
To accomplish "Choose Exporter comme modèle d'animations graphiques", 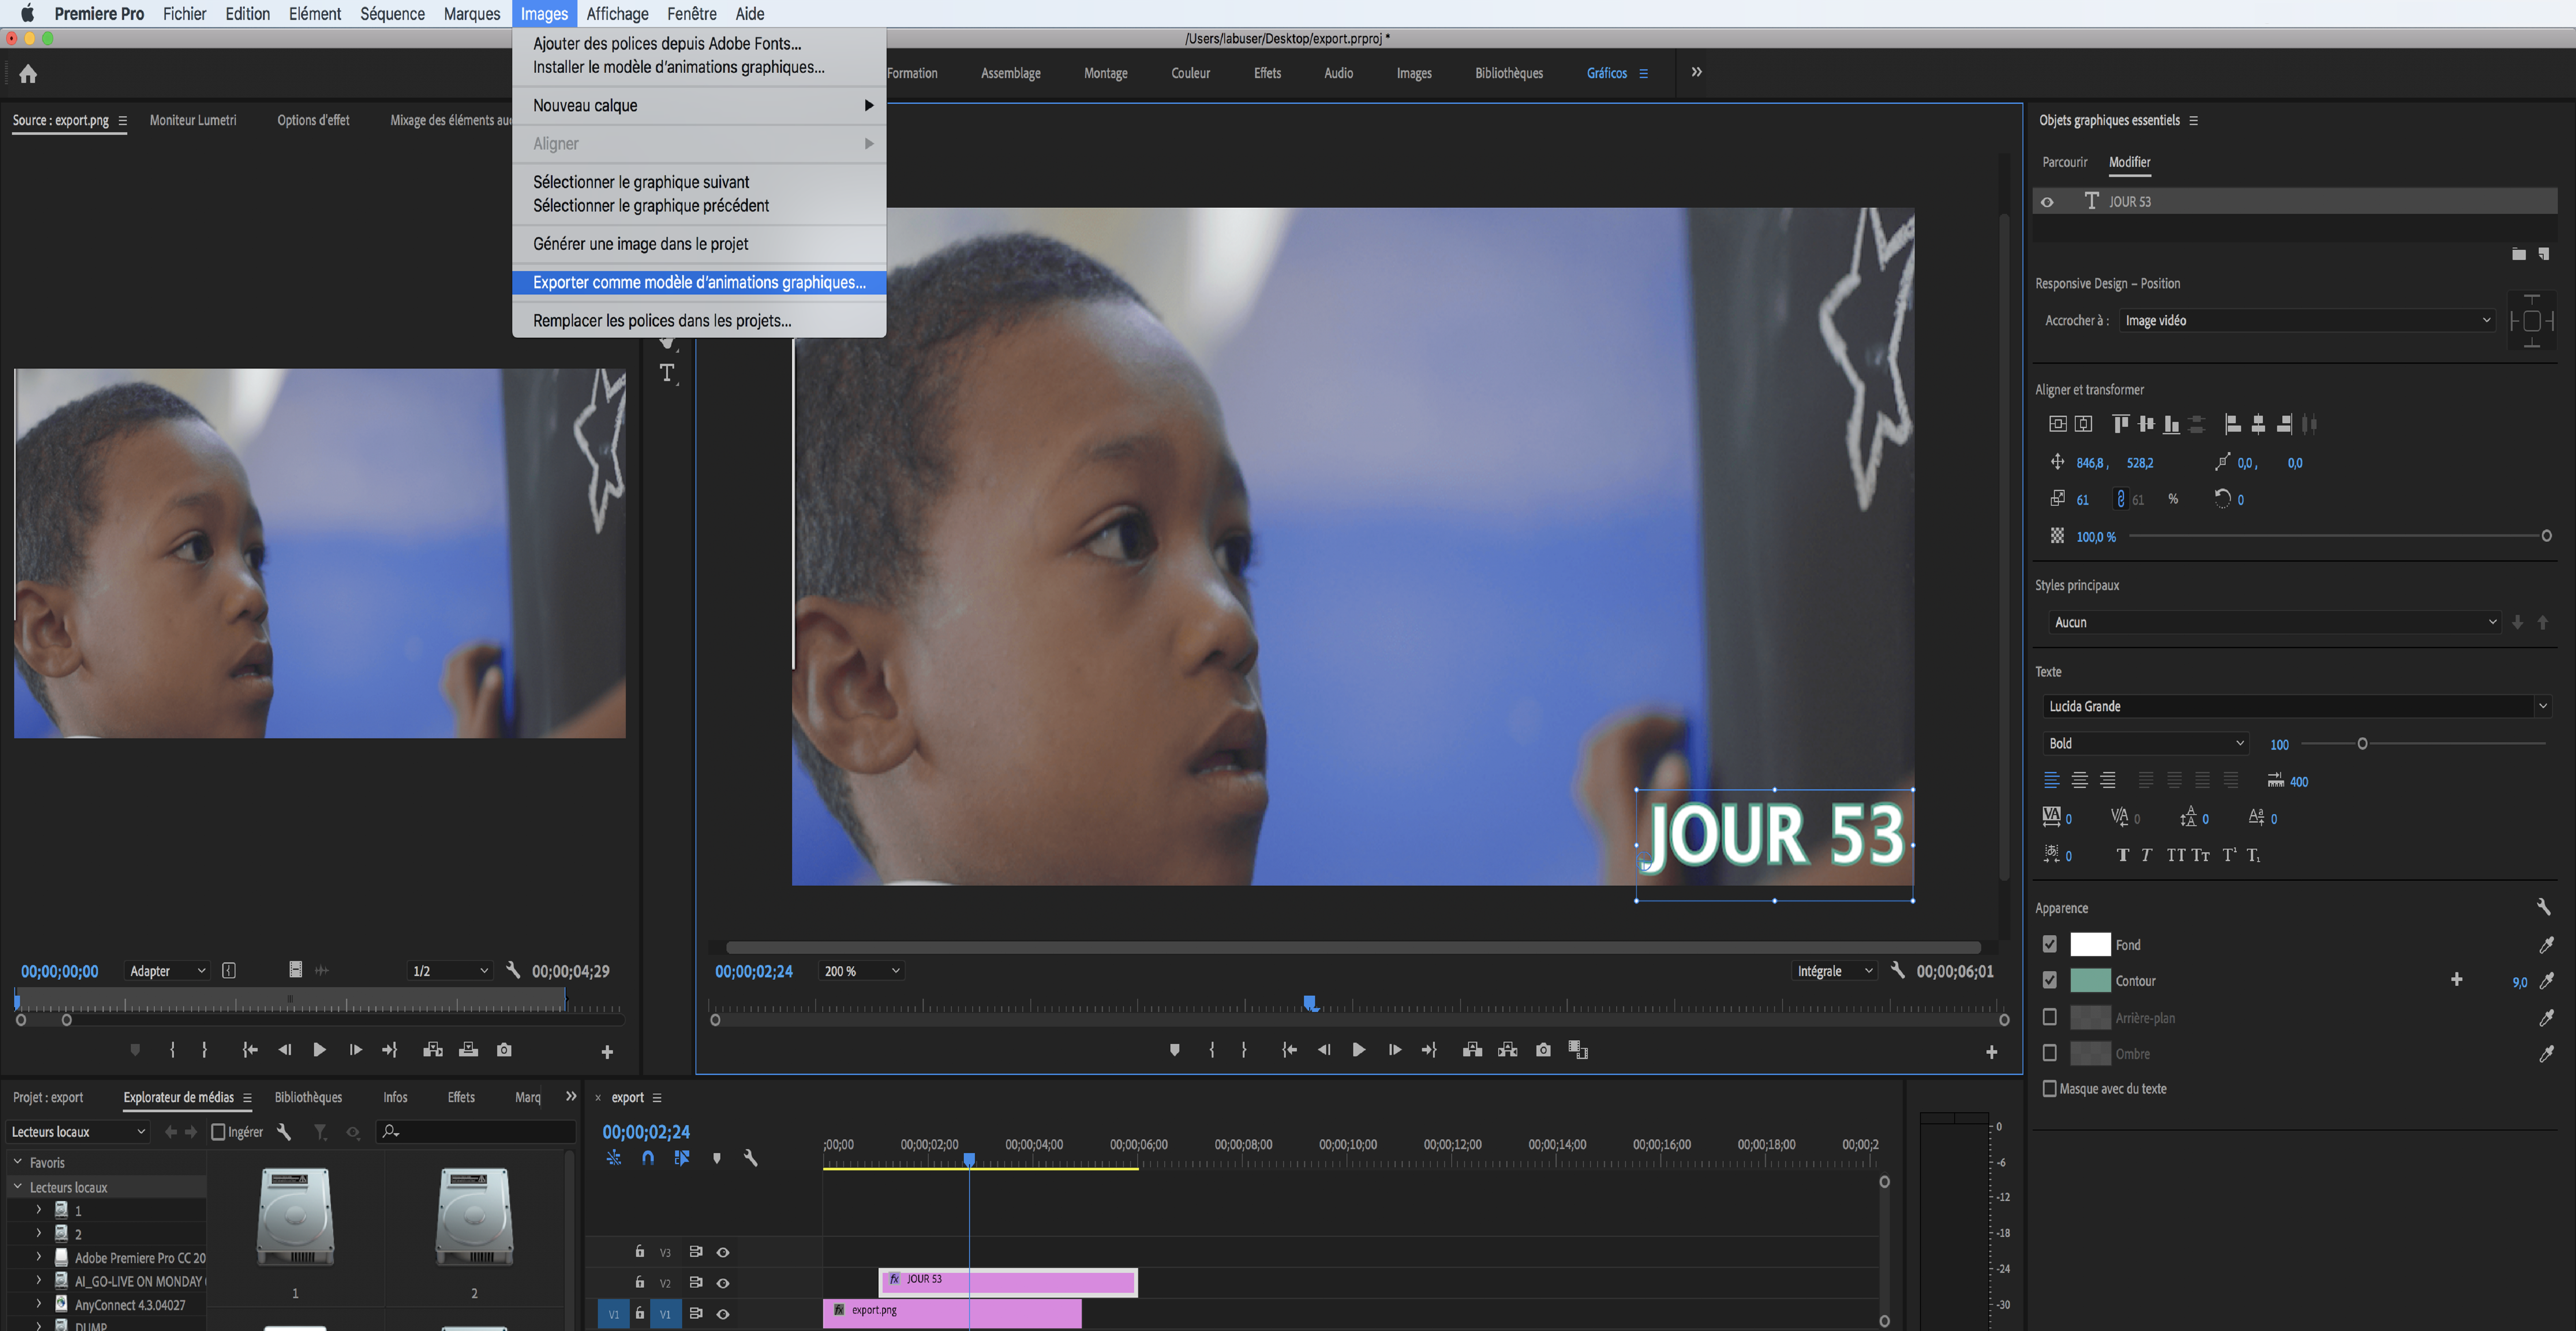I will 699,283.
